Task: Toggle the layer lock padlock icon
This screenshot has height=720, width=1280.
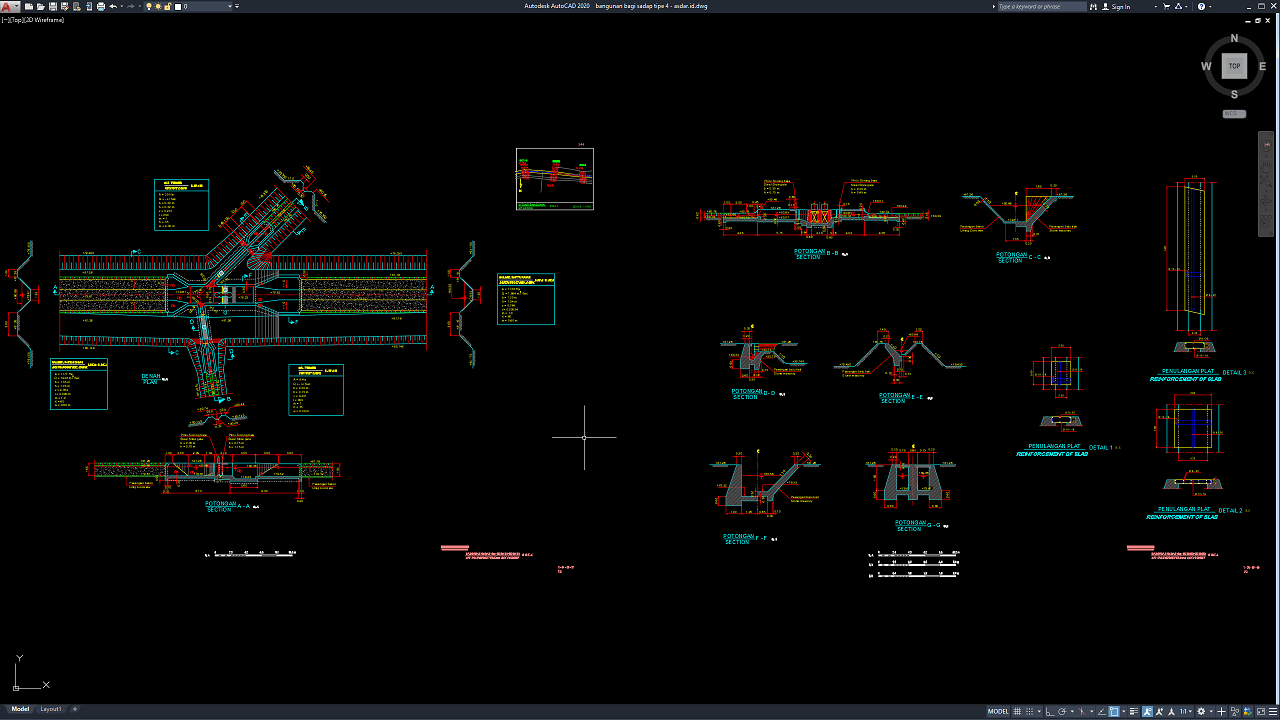Action: (x=169, y=6)
